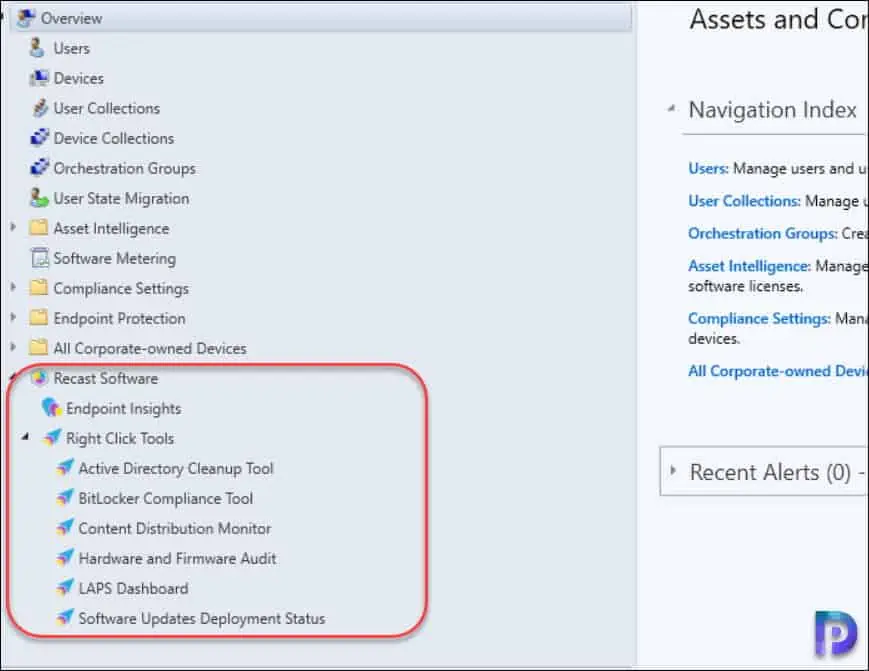The width and height of the screenshot is (869, 671).
Task: Follow the Asset Intelligence link
Action: (x=749, y=266)
